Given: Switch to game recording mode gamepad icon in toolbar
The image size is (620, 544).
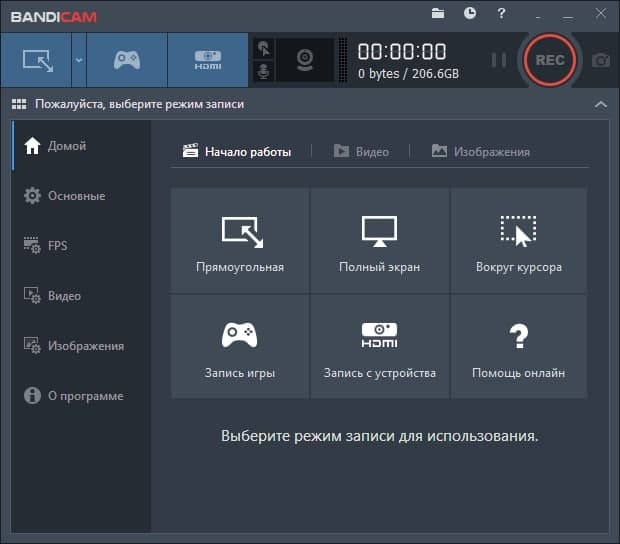Looking at the screenshot, I should point(127,60).
